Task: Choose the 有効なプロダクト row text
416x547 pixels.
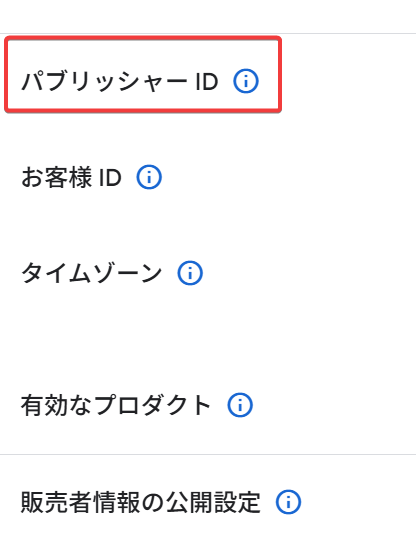Action: coord(116,405)
